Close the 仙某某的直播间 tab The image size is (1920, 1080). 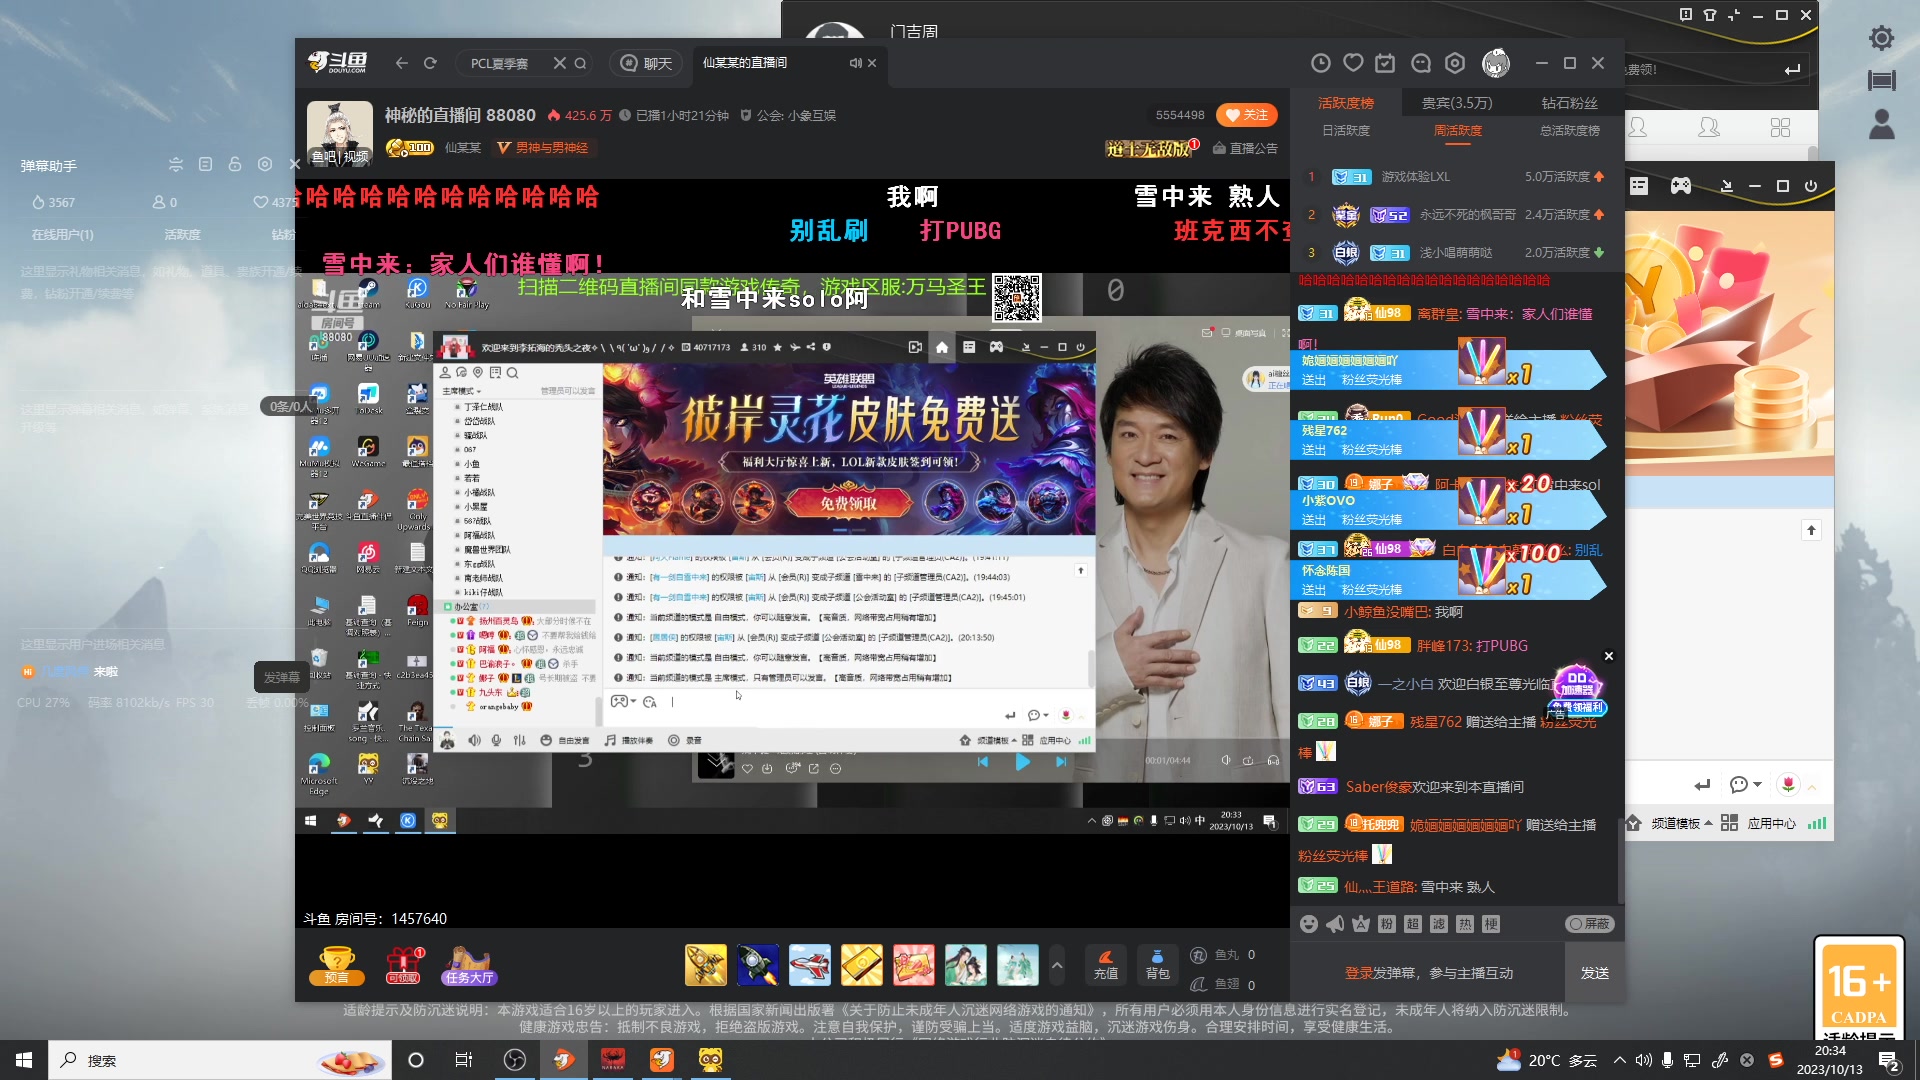point(872,63)
